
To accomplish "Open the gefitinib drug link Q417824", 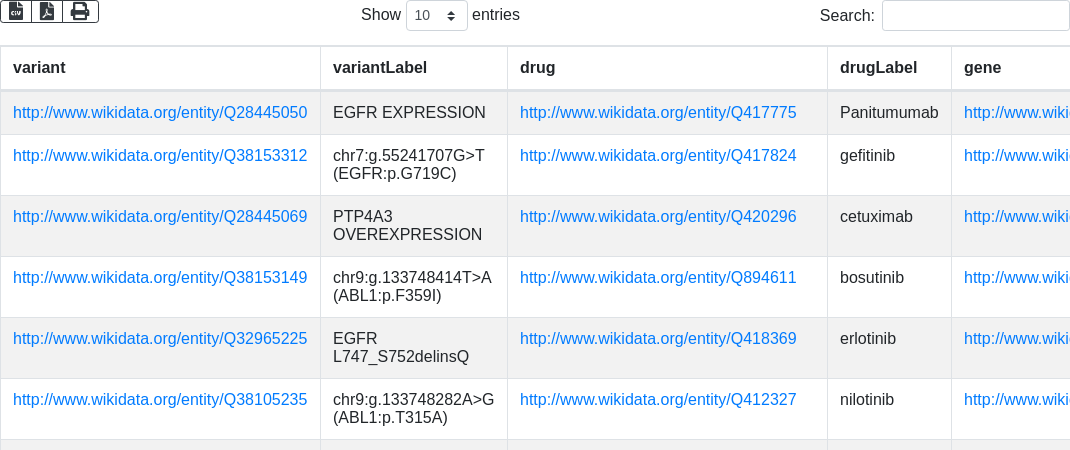I will 658,156.
